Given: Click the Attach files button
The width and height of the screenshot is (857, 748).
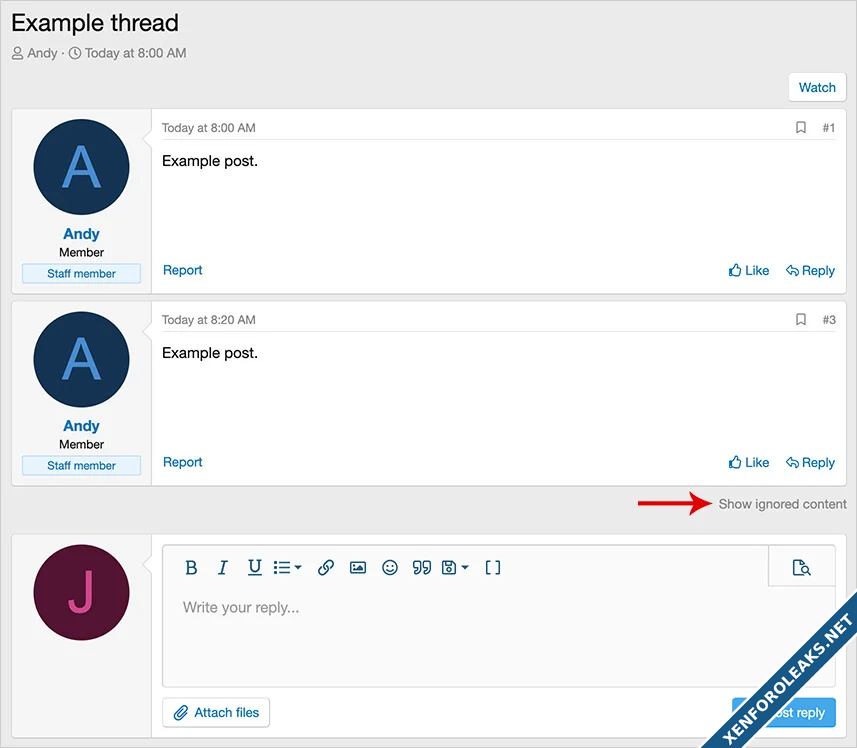Looking at the screenshot, I should 216,713.
